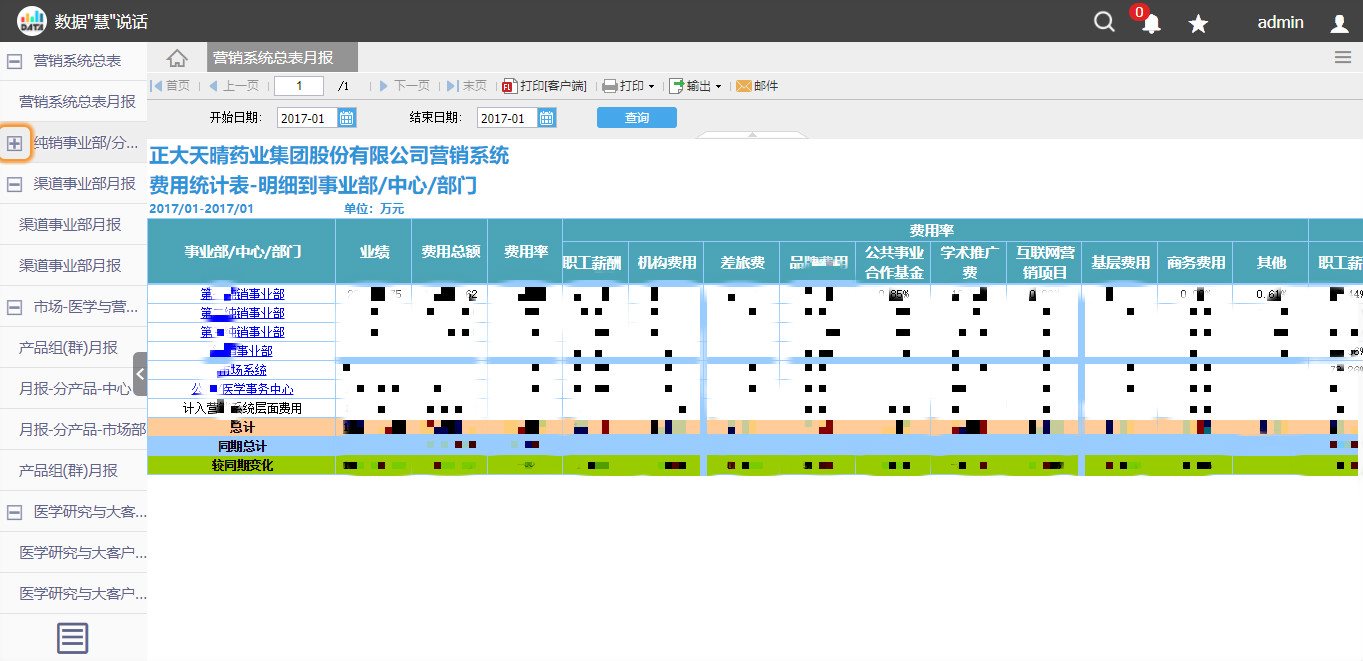Screen dimensions: 1363x661
Task: Open 营销系统总表月报 in the sidebar
Action: tap(77, 102)
